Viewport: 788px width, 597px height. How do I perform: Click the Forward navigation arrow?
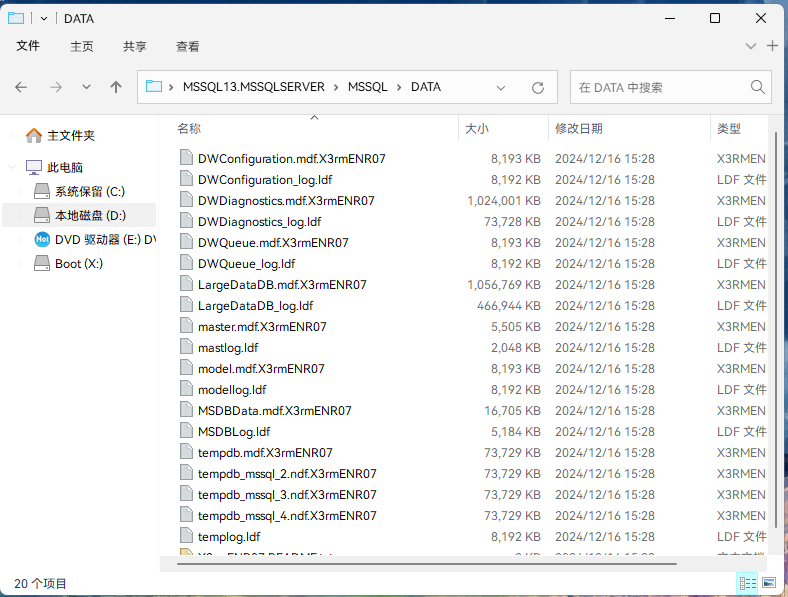click(56, 87)
